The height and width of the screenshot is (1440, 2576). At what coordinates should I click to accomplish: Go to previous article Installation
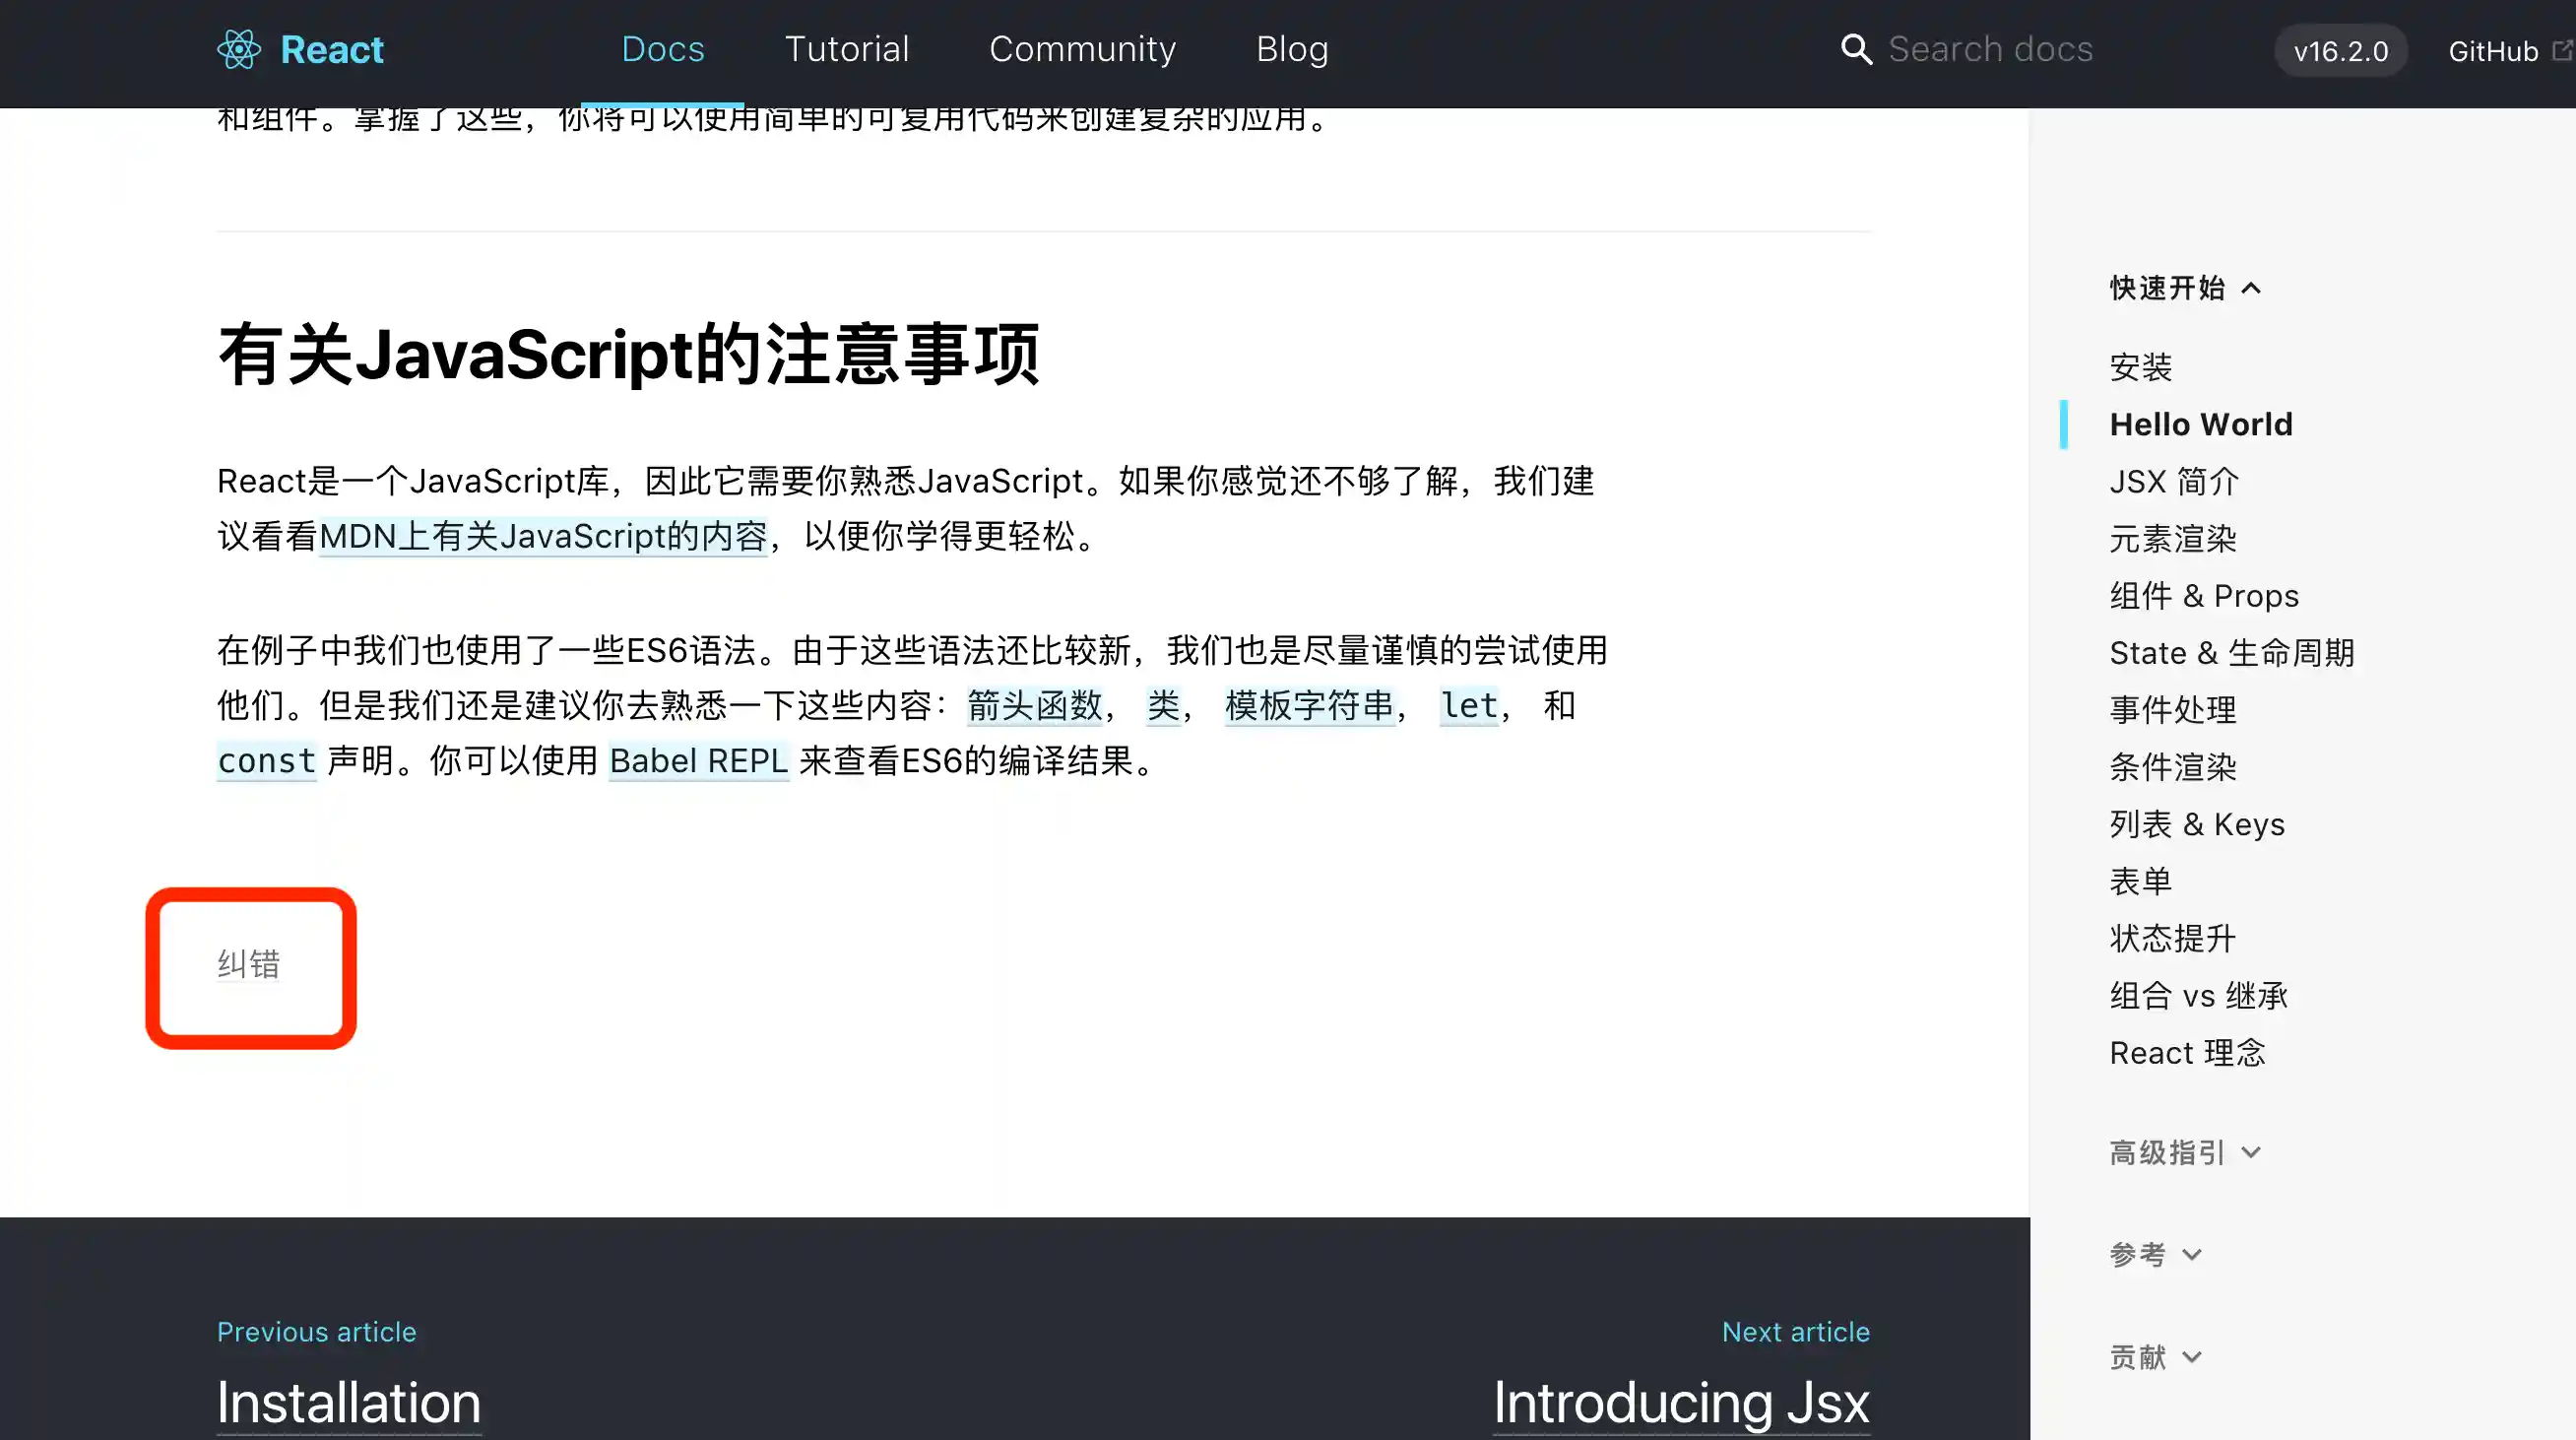point(348,1402)
